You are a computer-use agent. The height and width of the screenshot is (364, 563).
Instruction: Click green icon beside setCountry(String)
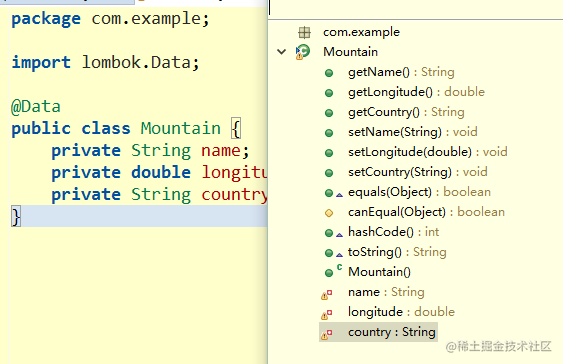tap(329, 173)
